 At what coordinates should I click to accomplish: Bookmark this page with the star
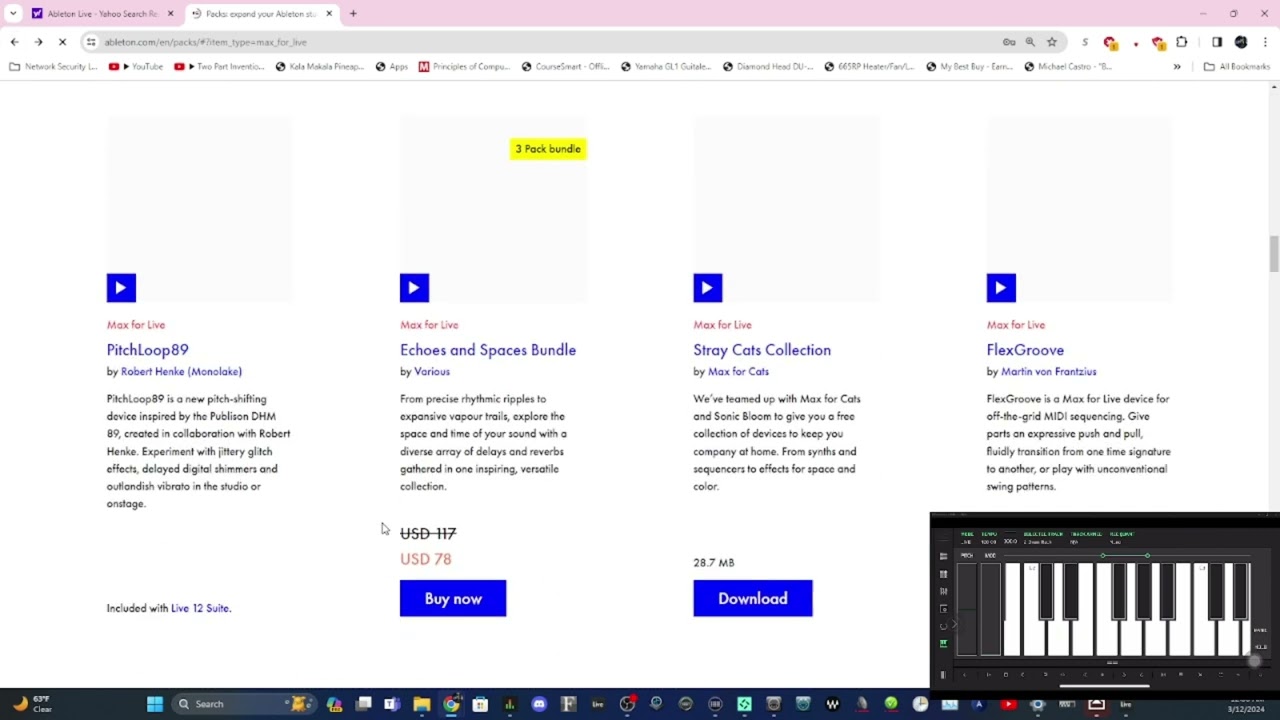point(1052,42)
